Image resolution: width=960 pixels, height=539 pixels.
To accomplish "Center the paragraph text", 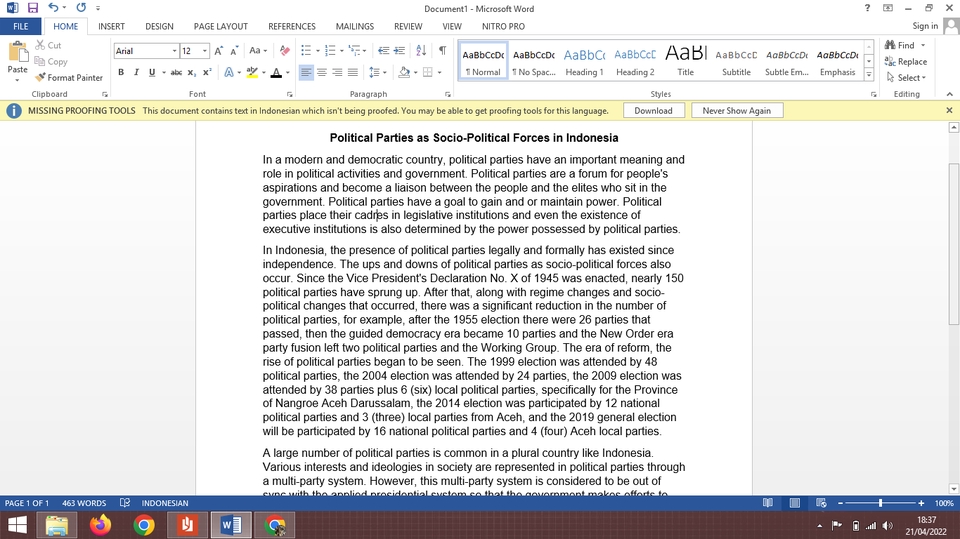I will click(x=321, y=72).
